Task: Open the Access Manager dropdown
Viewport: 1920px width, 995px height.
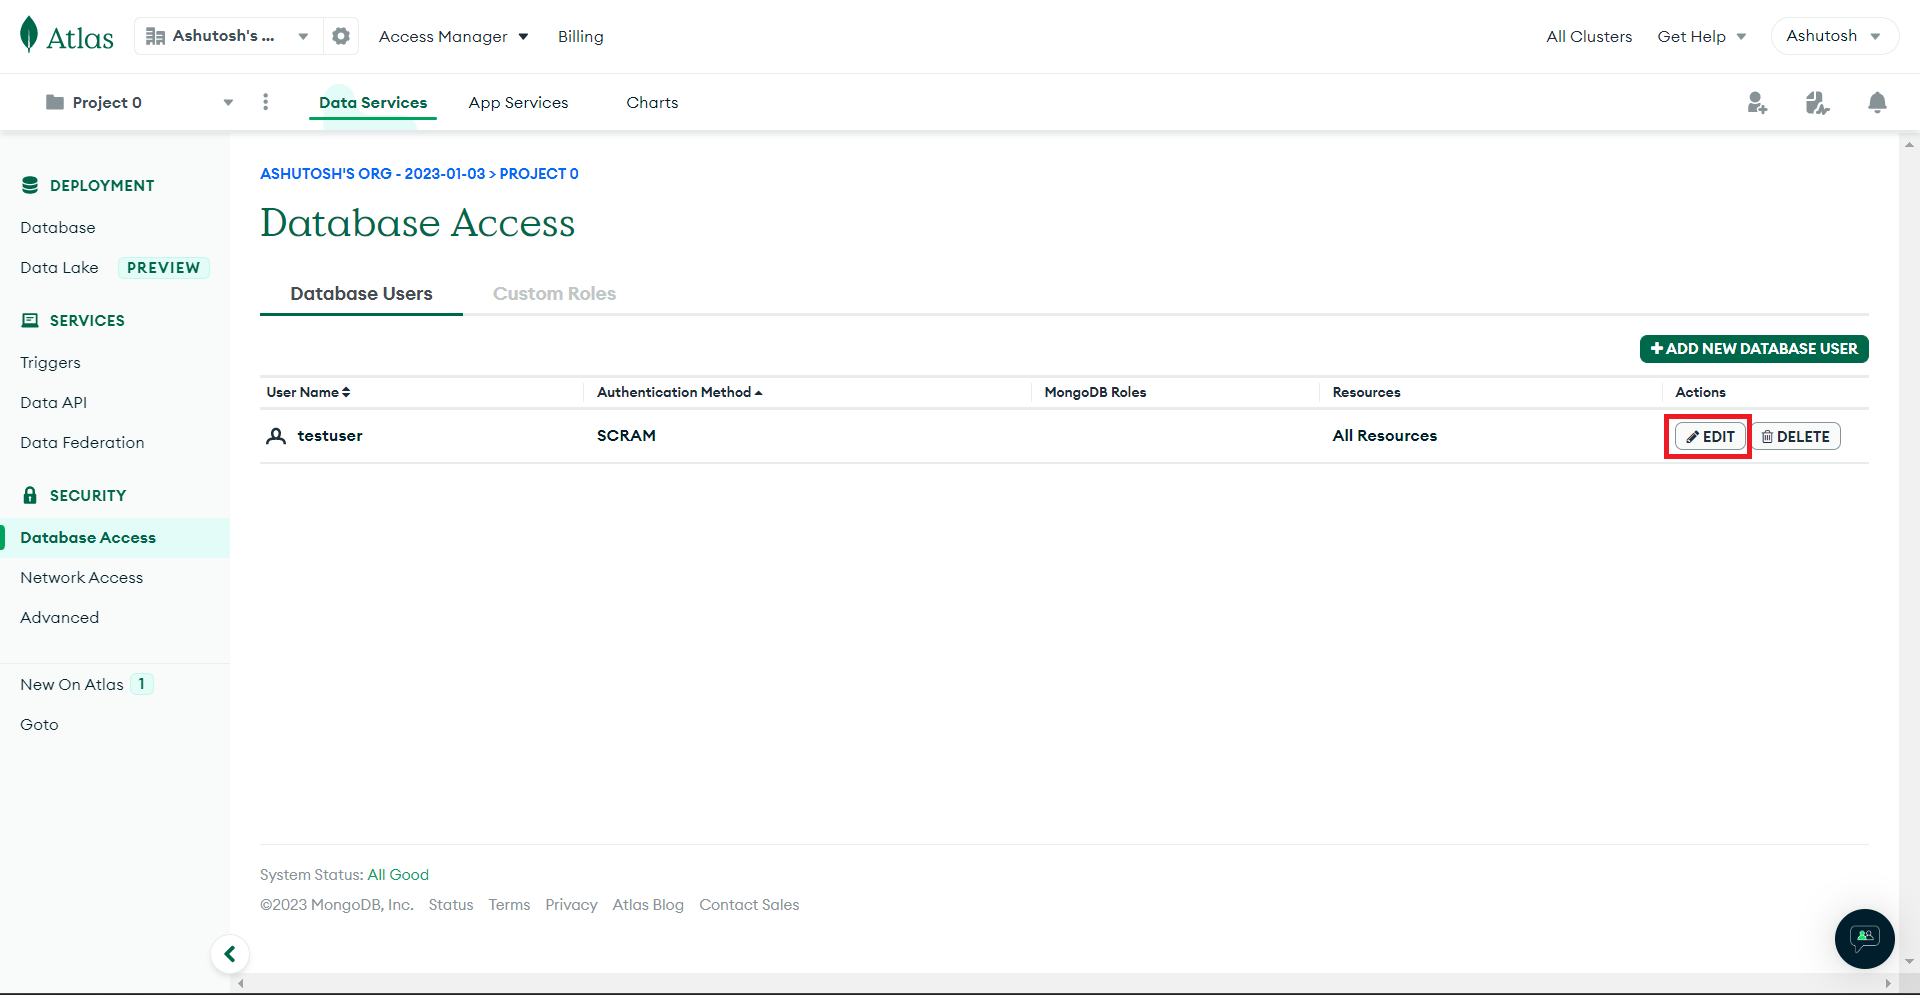Action: (453, 36)
